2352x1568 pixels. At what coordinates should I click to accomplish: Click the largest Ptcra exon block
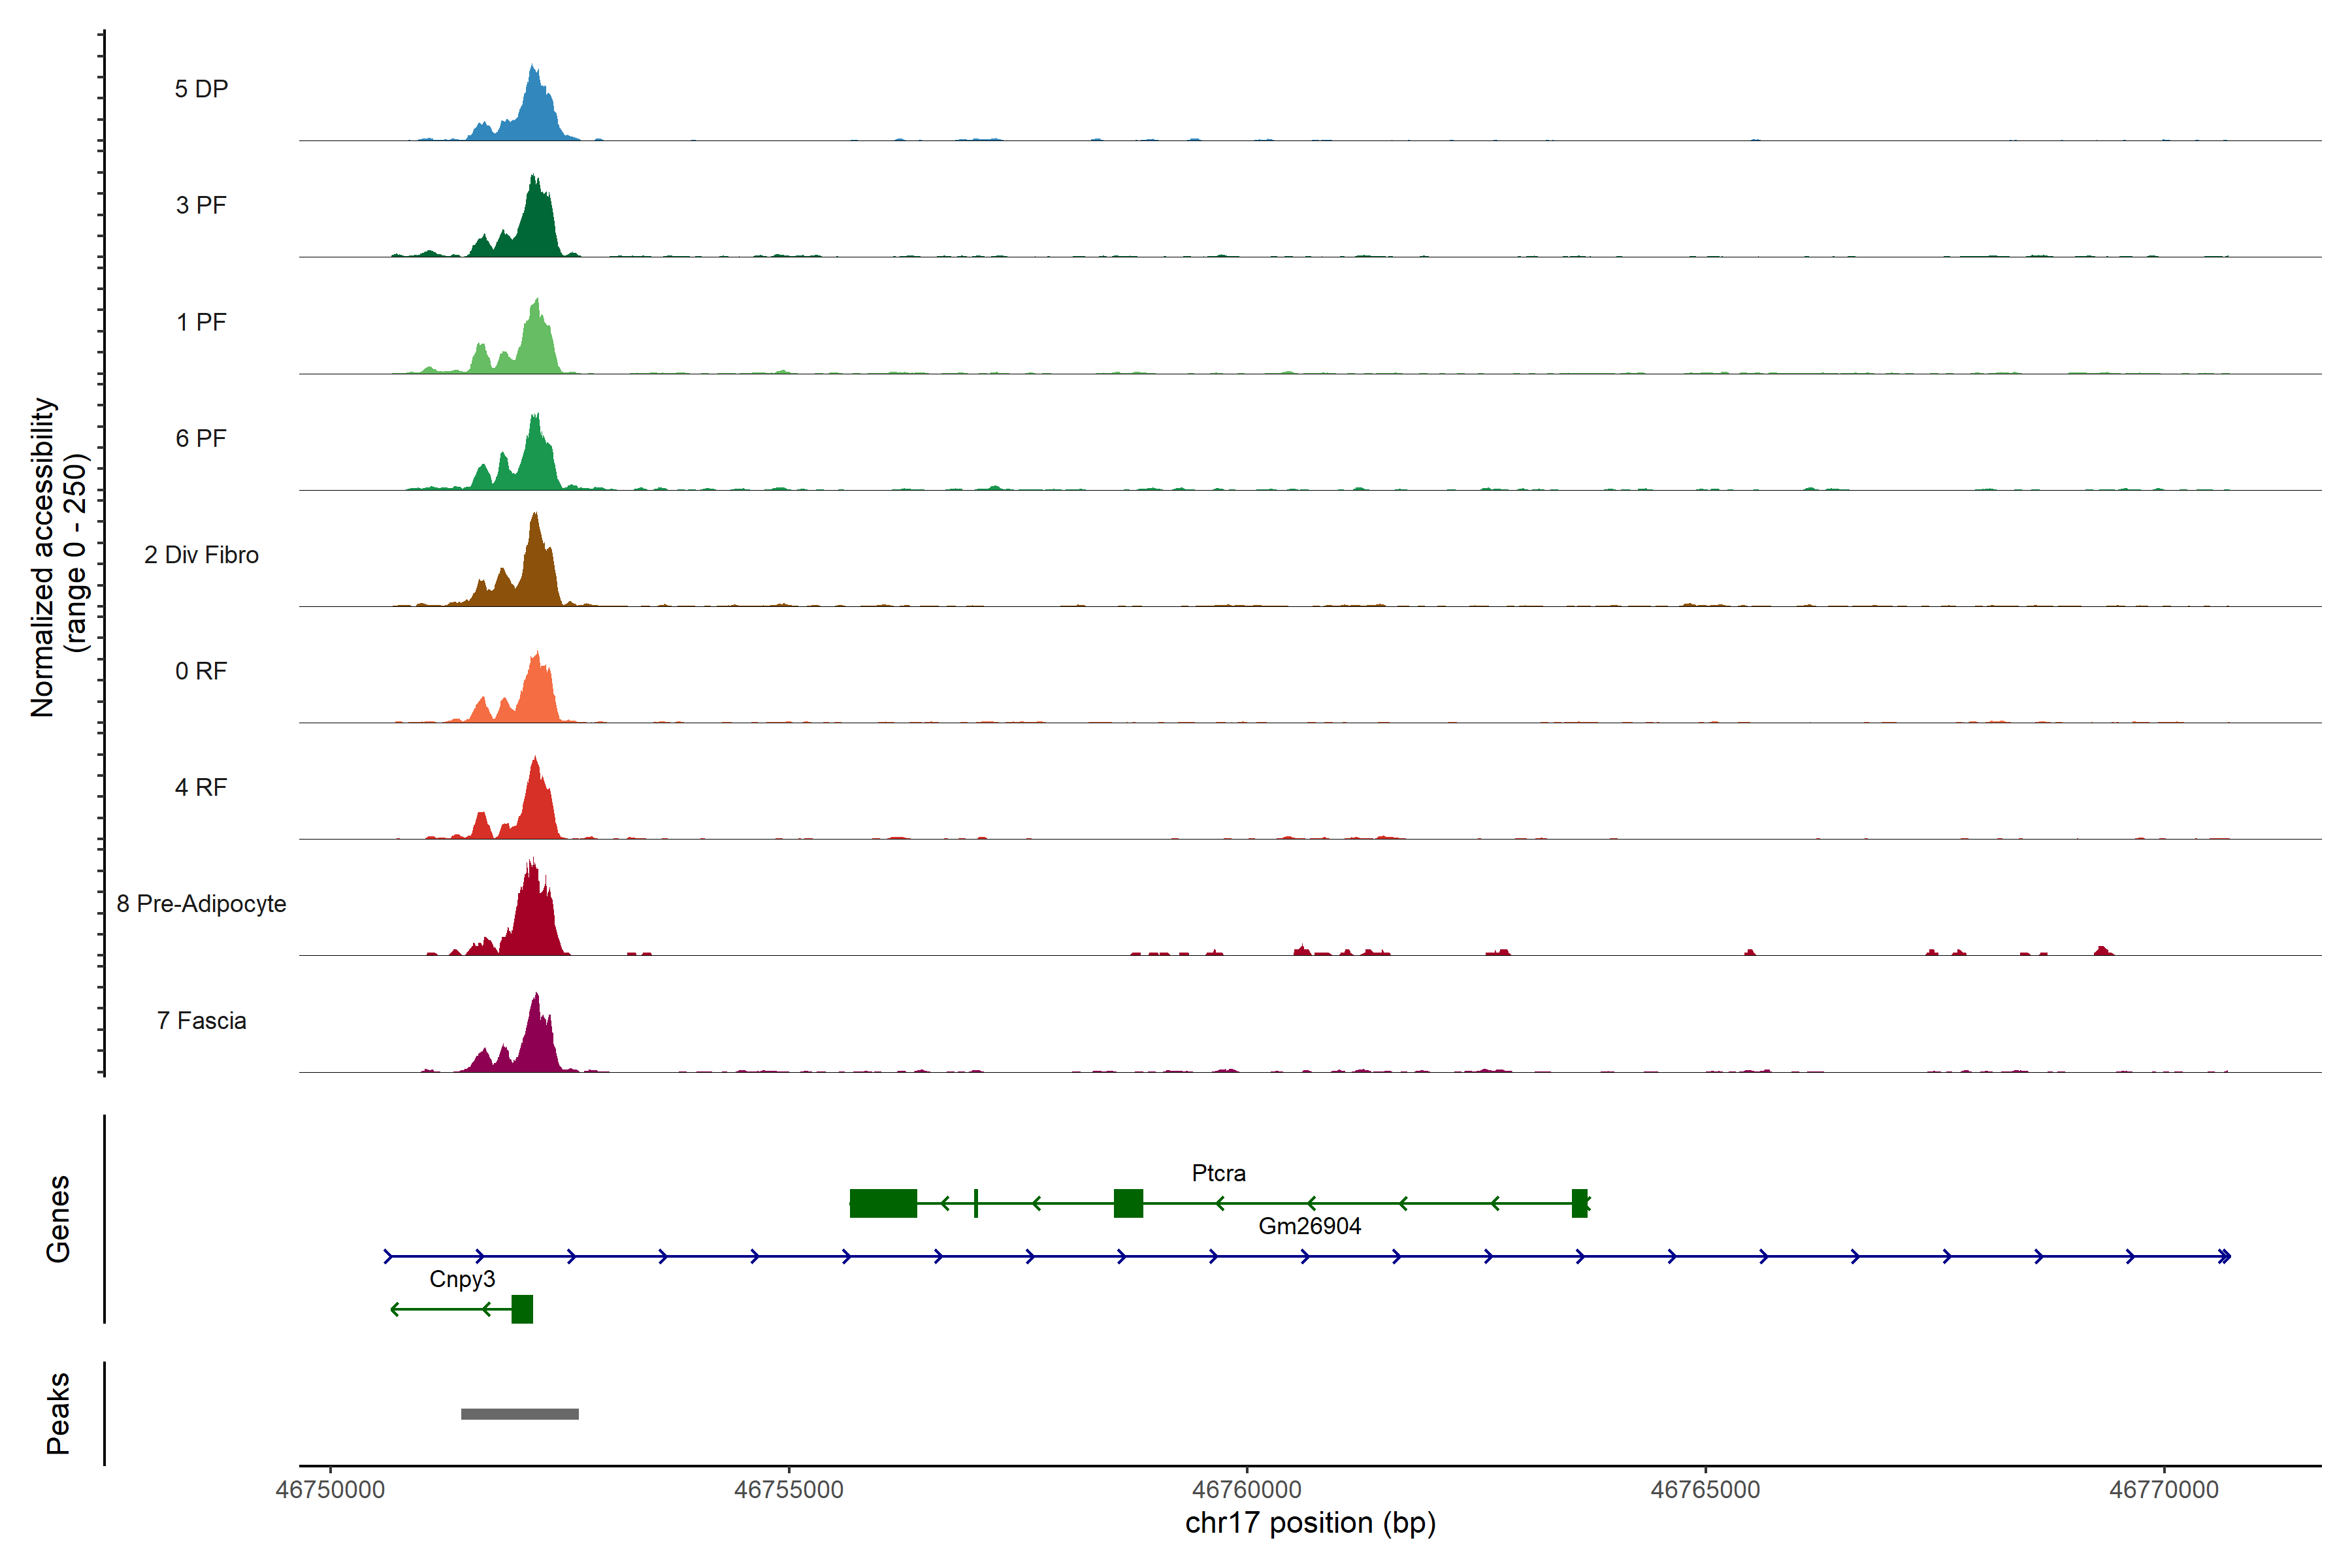point(883,1203)
